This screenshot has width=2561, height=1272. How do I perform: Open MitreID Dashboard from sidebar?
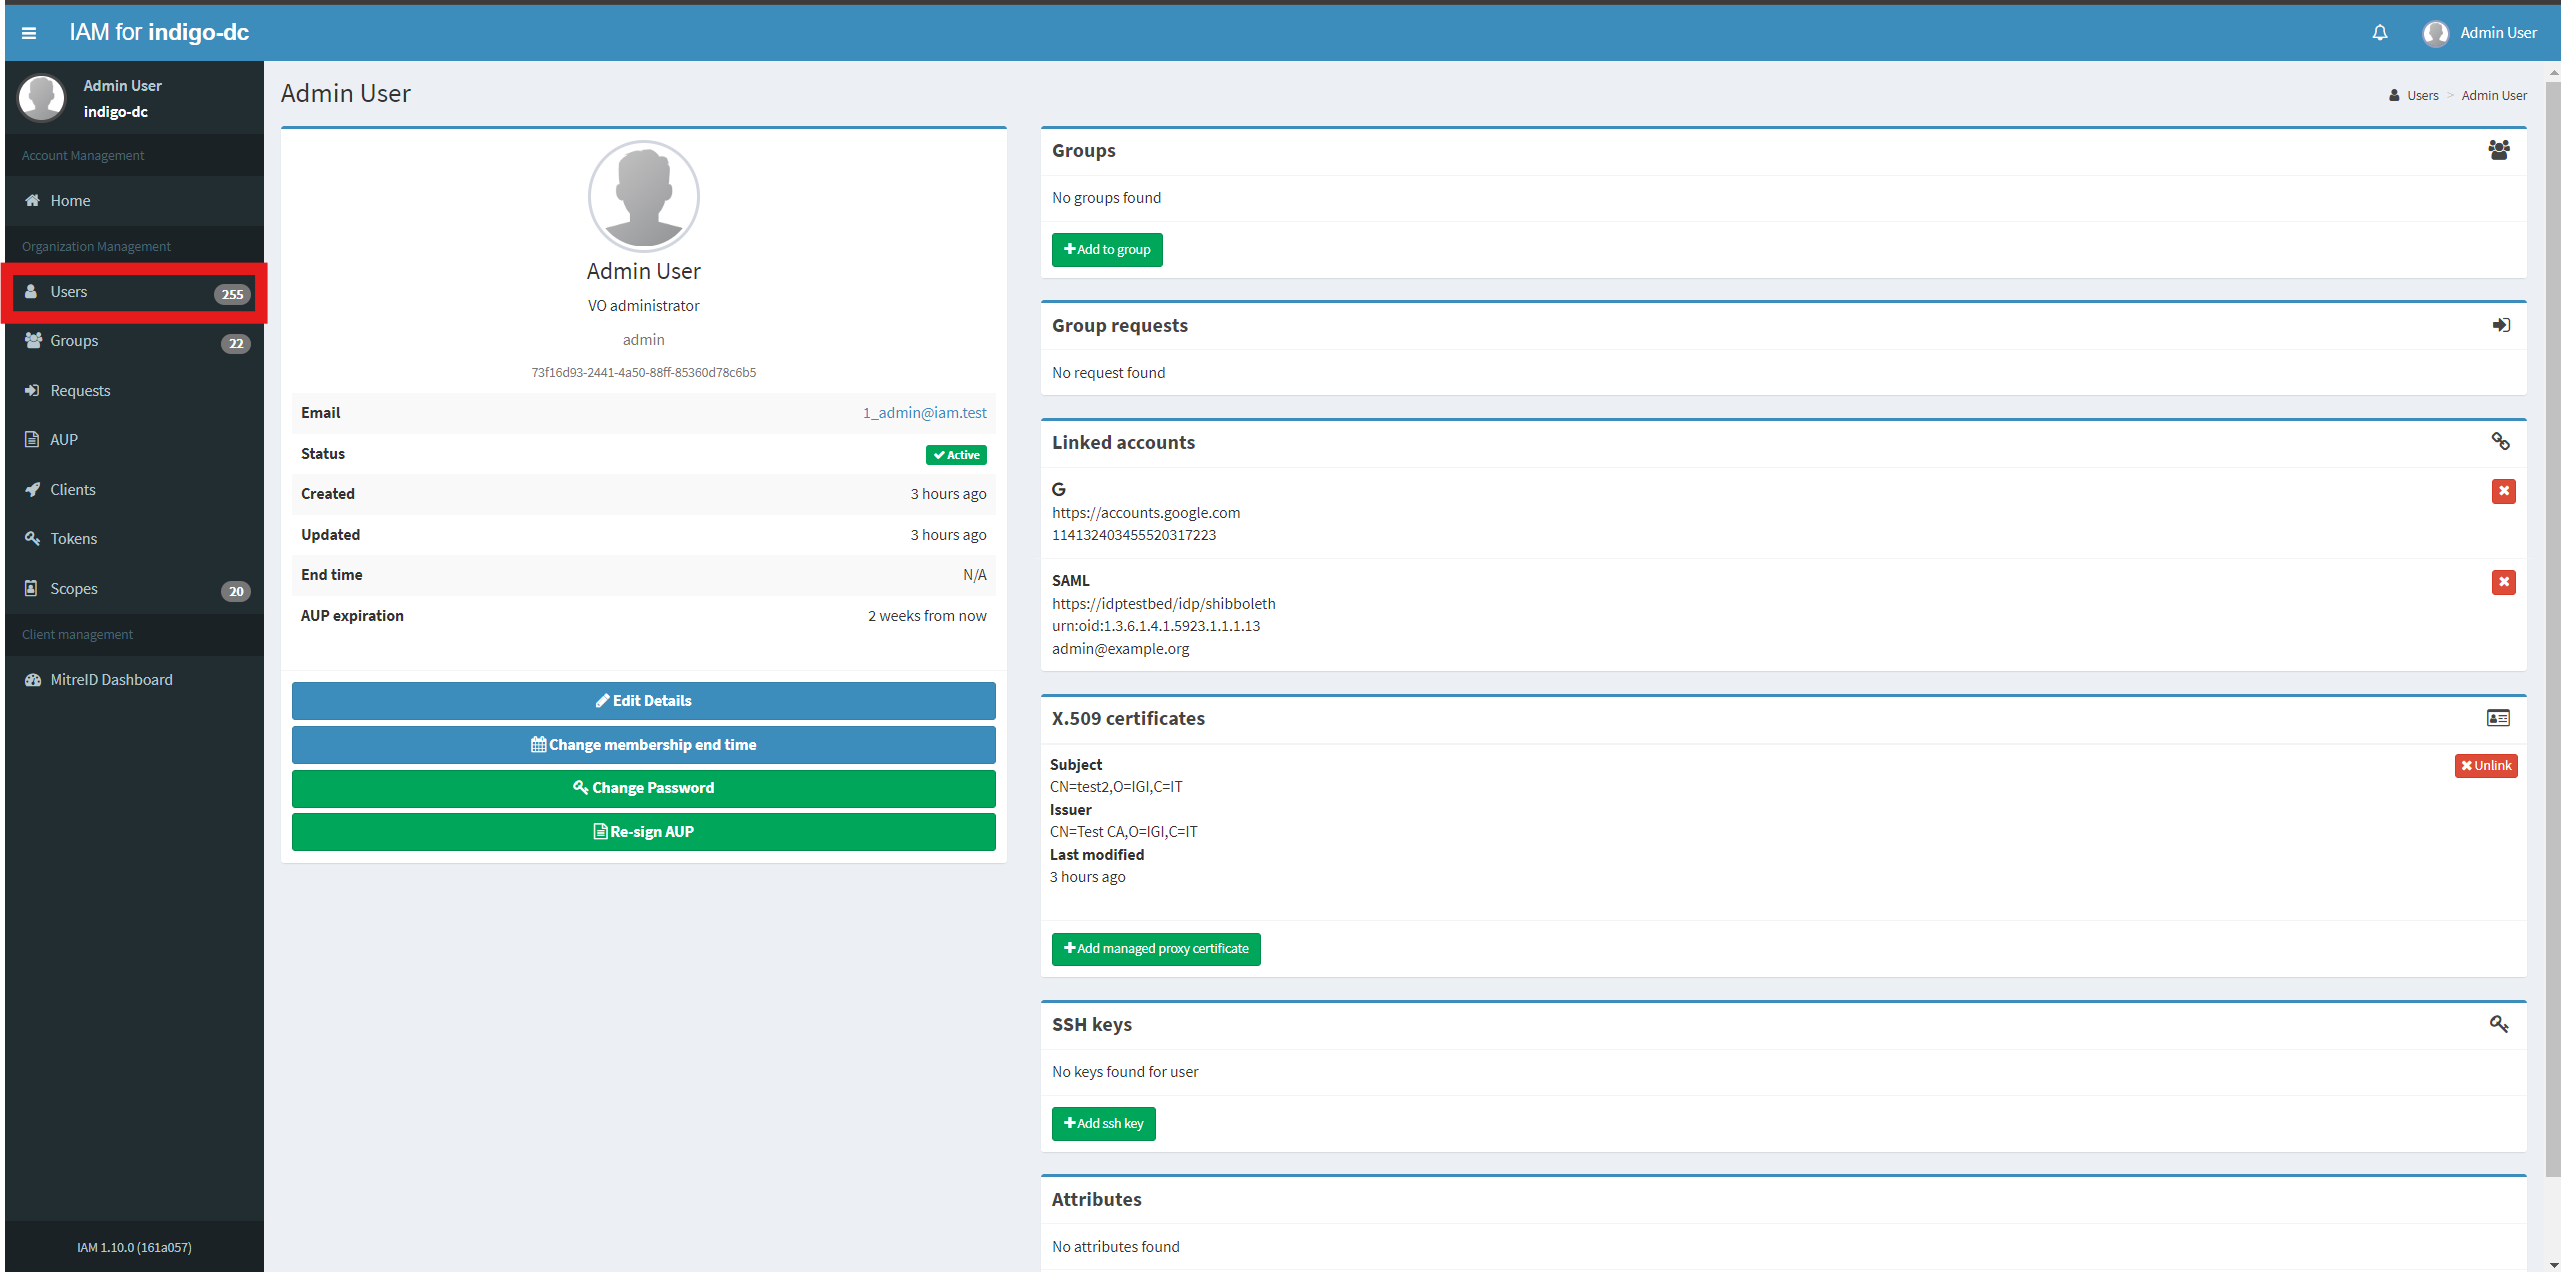pyautogui.click(x=111, y=680)
